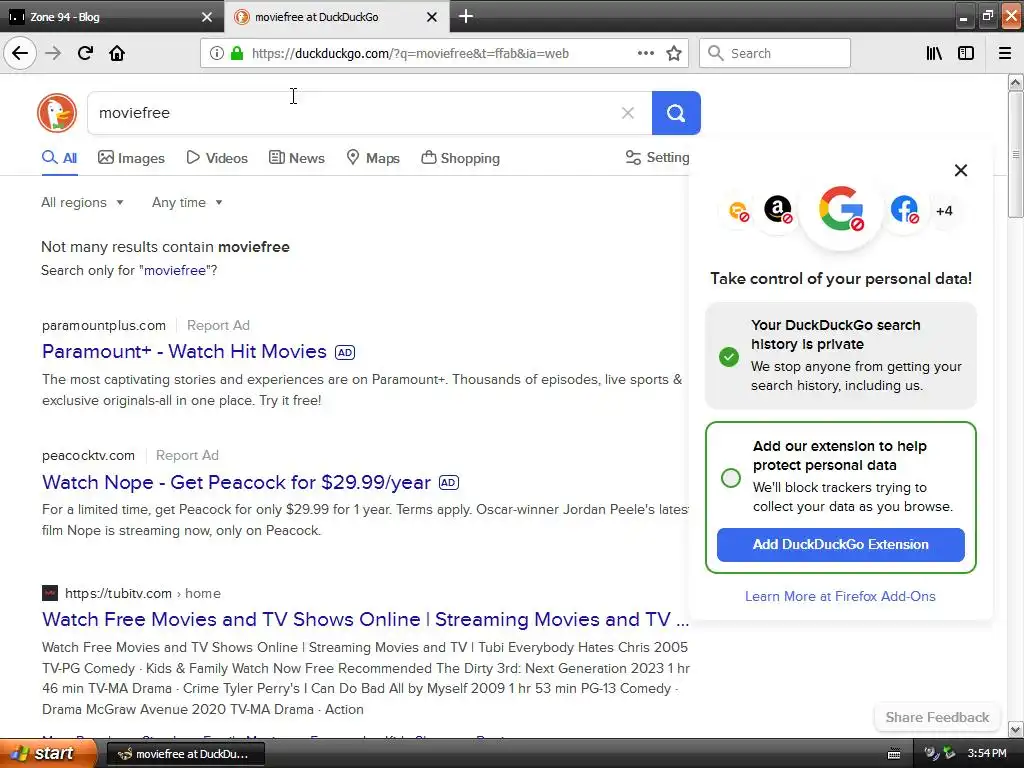This screenshot has width=1024, height=768.
Task: Click the peacocktv.com domain text
Action: [x=88, y=455]
